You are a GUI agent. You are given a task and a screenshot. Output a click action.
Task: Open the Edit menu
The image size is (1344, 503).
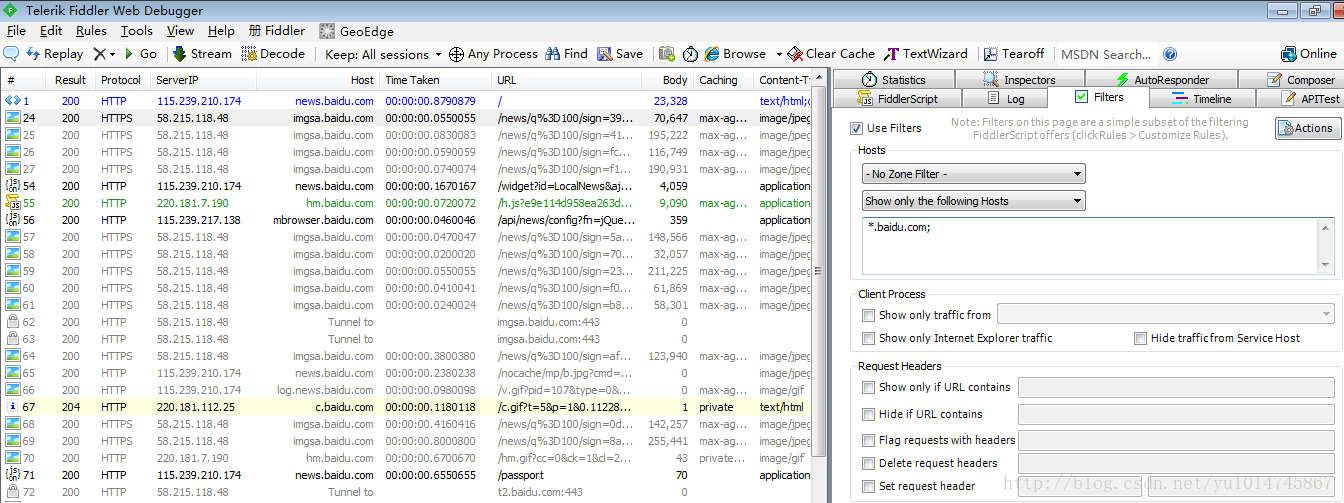coord(51,31)
